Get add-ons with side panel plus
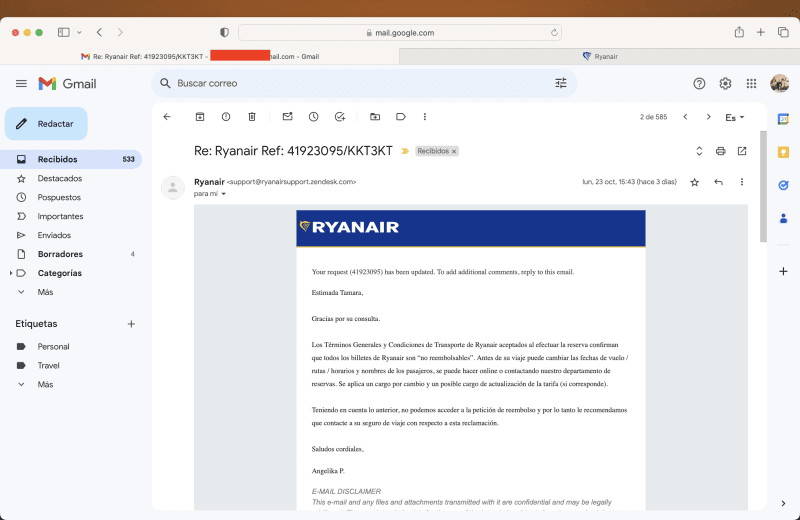The height and width of the screenshot is (520, 800). 783,271
